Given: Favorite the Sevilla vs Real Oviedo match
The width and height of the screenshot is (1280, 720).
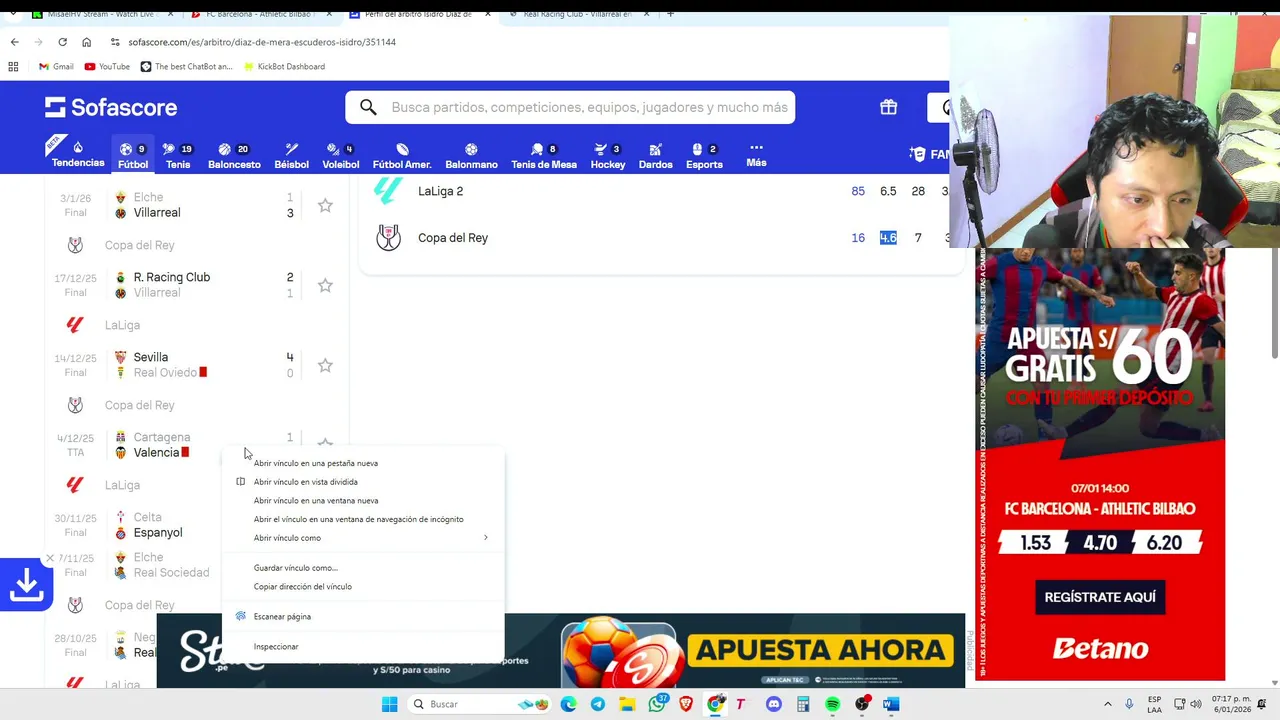Looking at the screenshot, I should tap(325, 365).
